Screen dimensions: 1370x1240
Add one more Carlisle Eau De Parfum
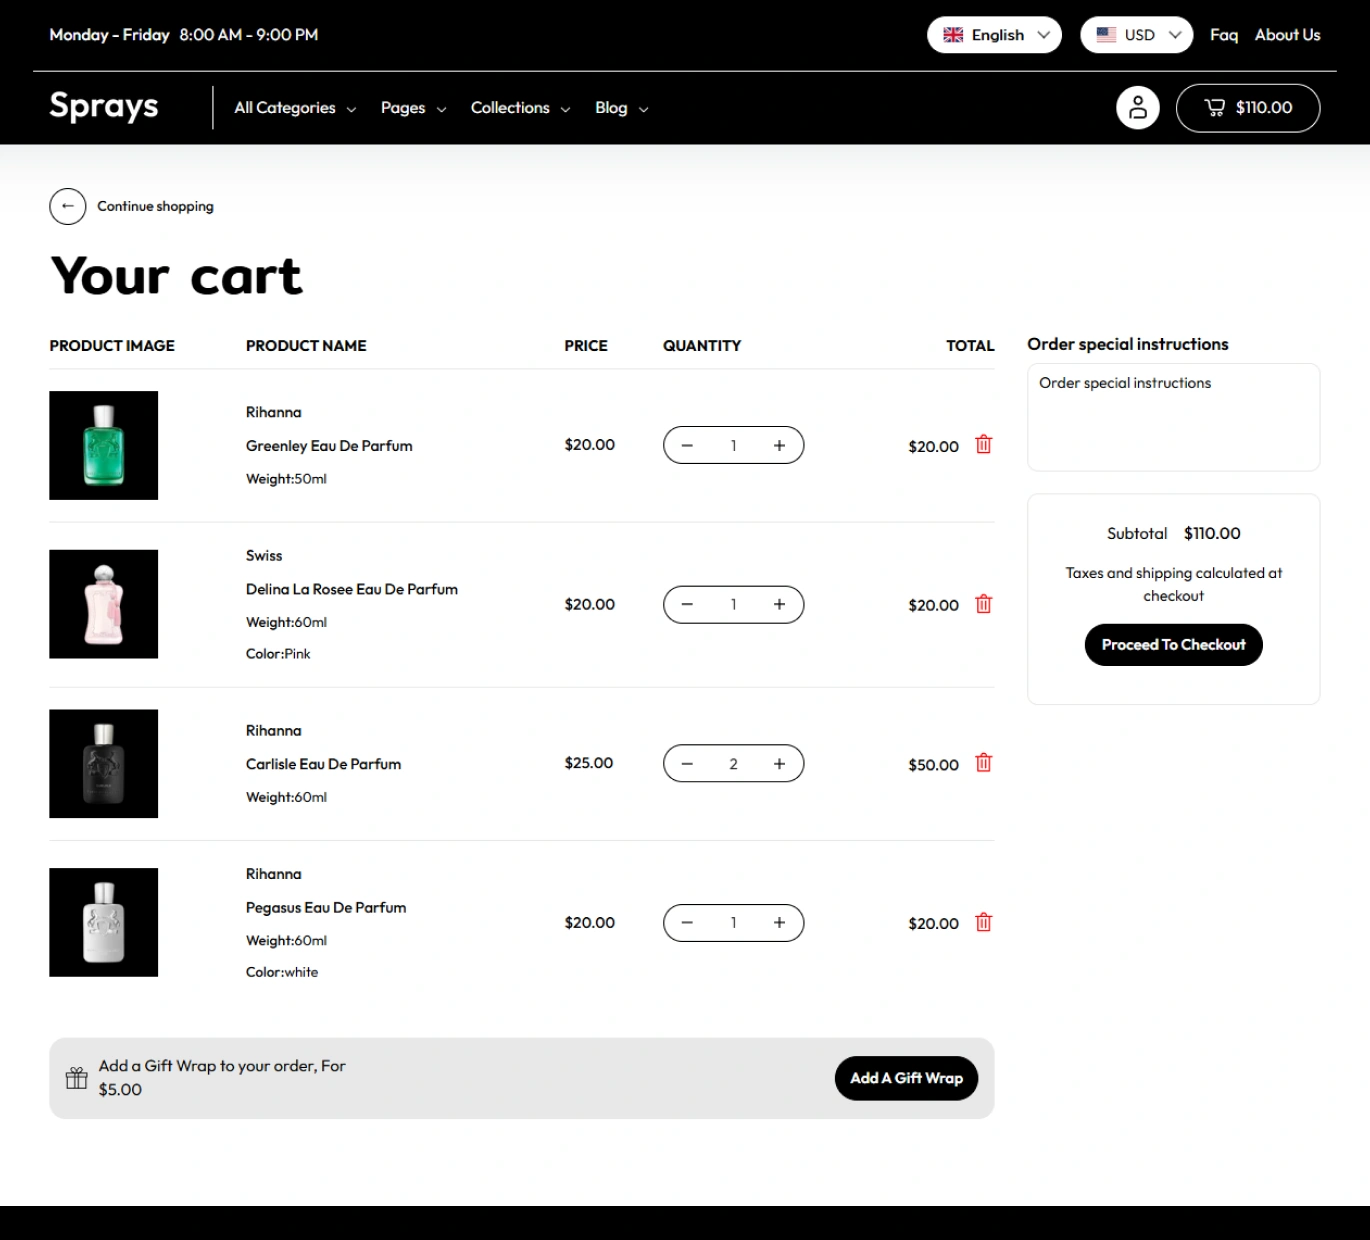pyautogui.click(x=779, y=764)
